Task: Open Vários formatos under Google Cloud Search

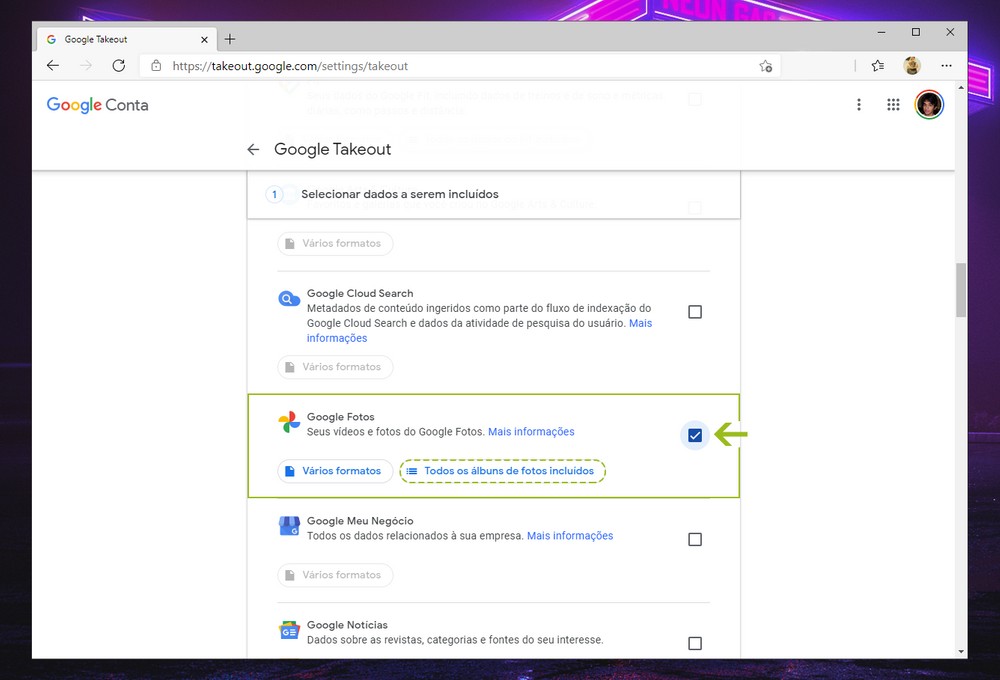Action: click(x=334, y=367)
